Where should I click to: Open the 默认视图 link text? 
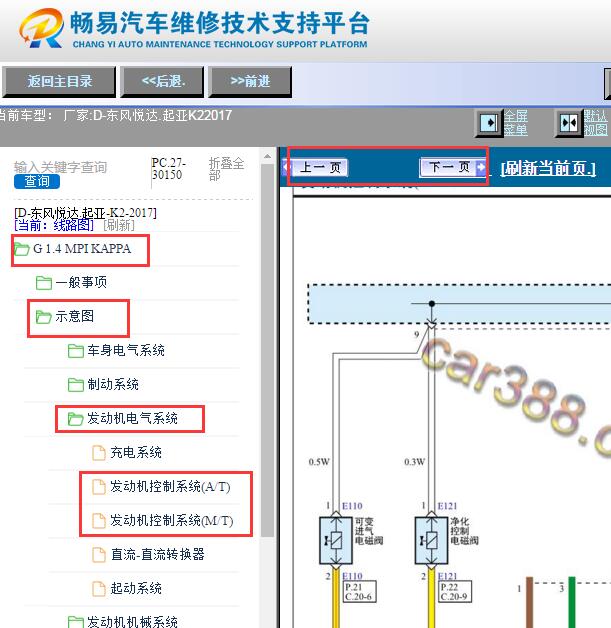point(596,123)
